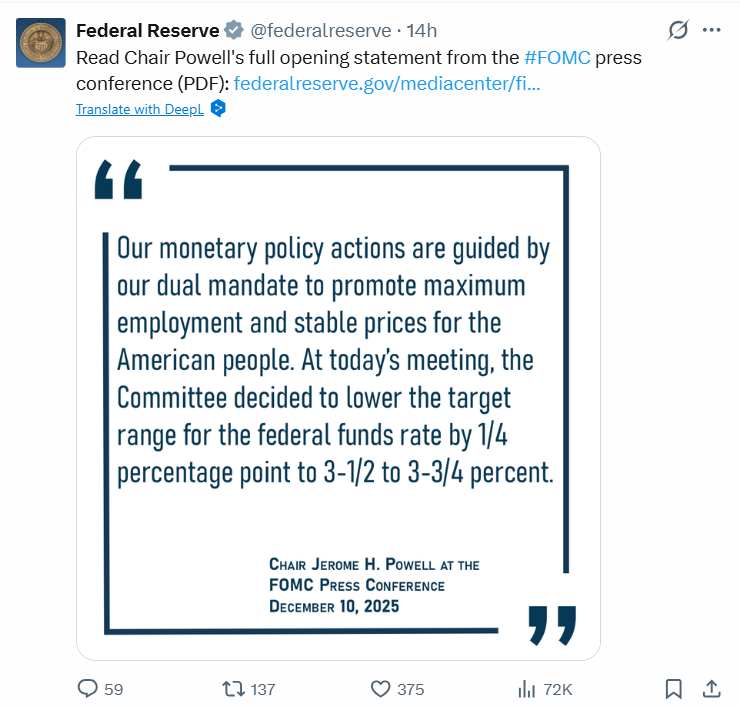
Task: Open the Federal Reserve profile avatar
Action: pos(41,42)
